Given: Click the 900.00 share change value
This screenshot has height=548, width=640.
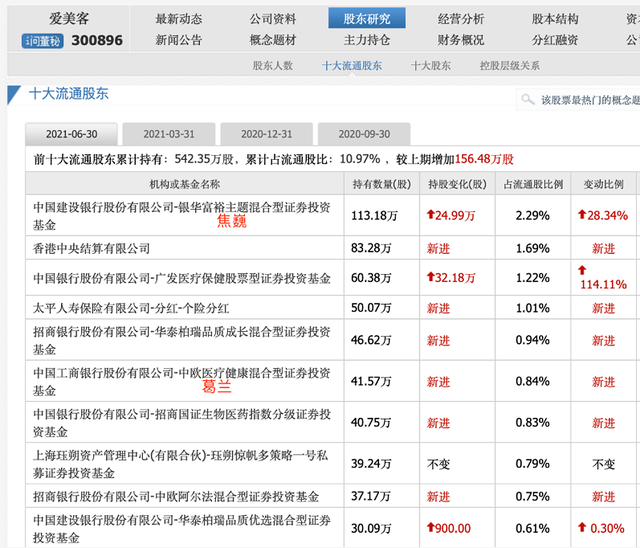Looking at the screenshot, I should 449,528.
